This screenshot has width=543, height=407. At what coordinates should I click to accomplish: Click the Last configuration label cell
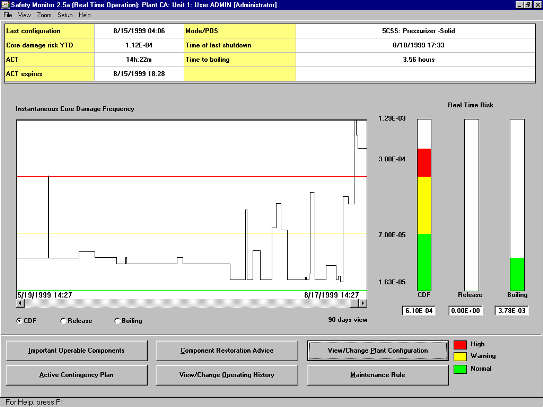point(50,31)
